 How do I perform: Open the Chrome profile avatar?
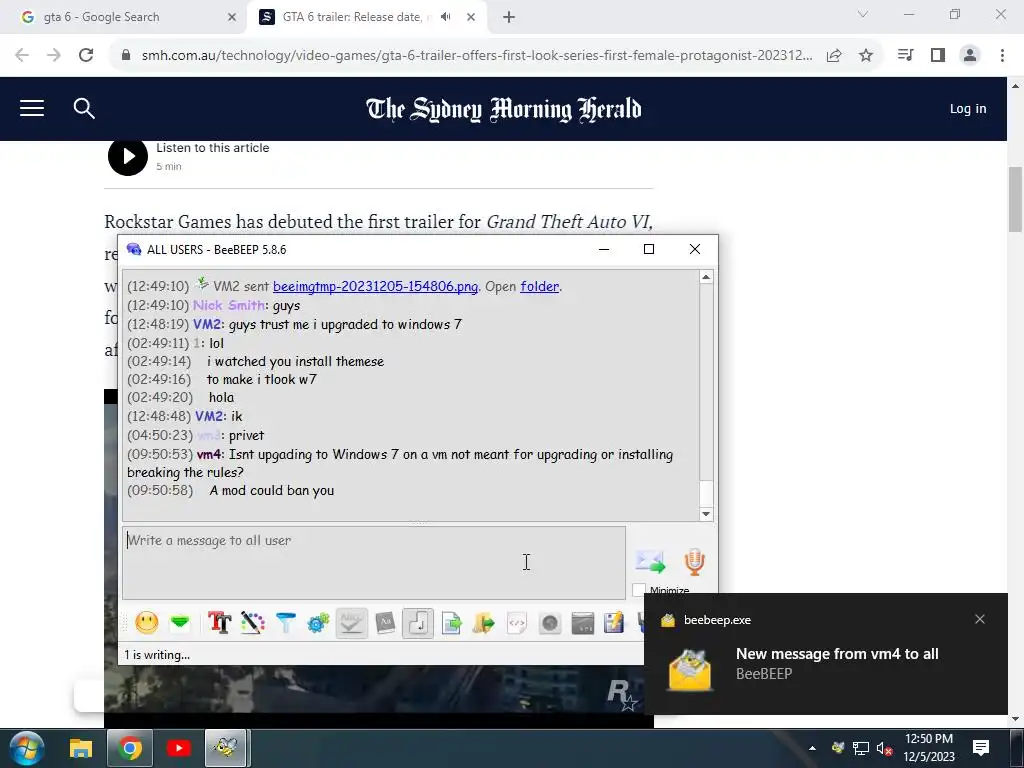pyautogui.click(x=970, y=56)
